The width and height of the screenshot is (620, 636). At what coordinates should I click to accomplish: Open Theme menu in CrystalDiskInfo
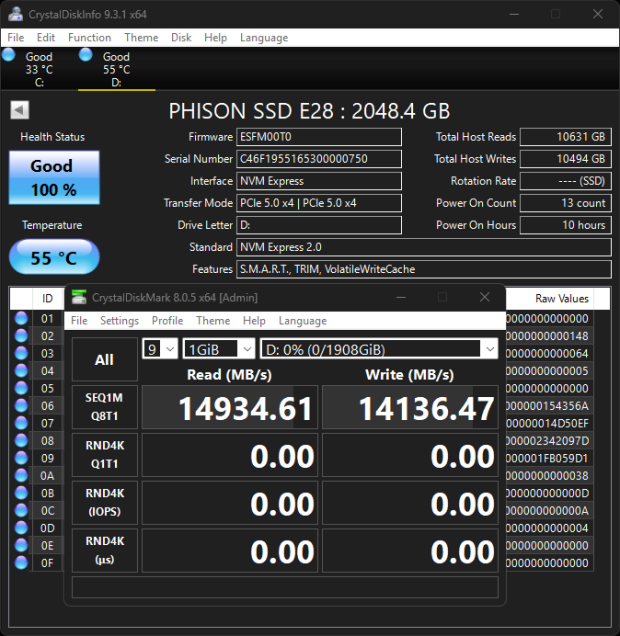tap(141, 37)
